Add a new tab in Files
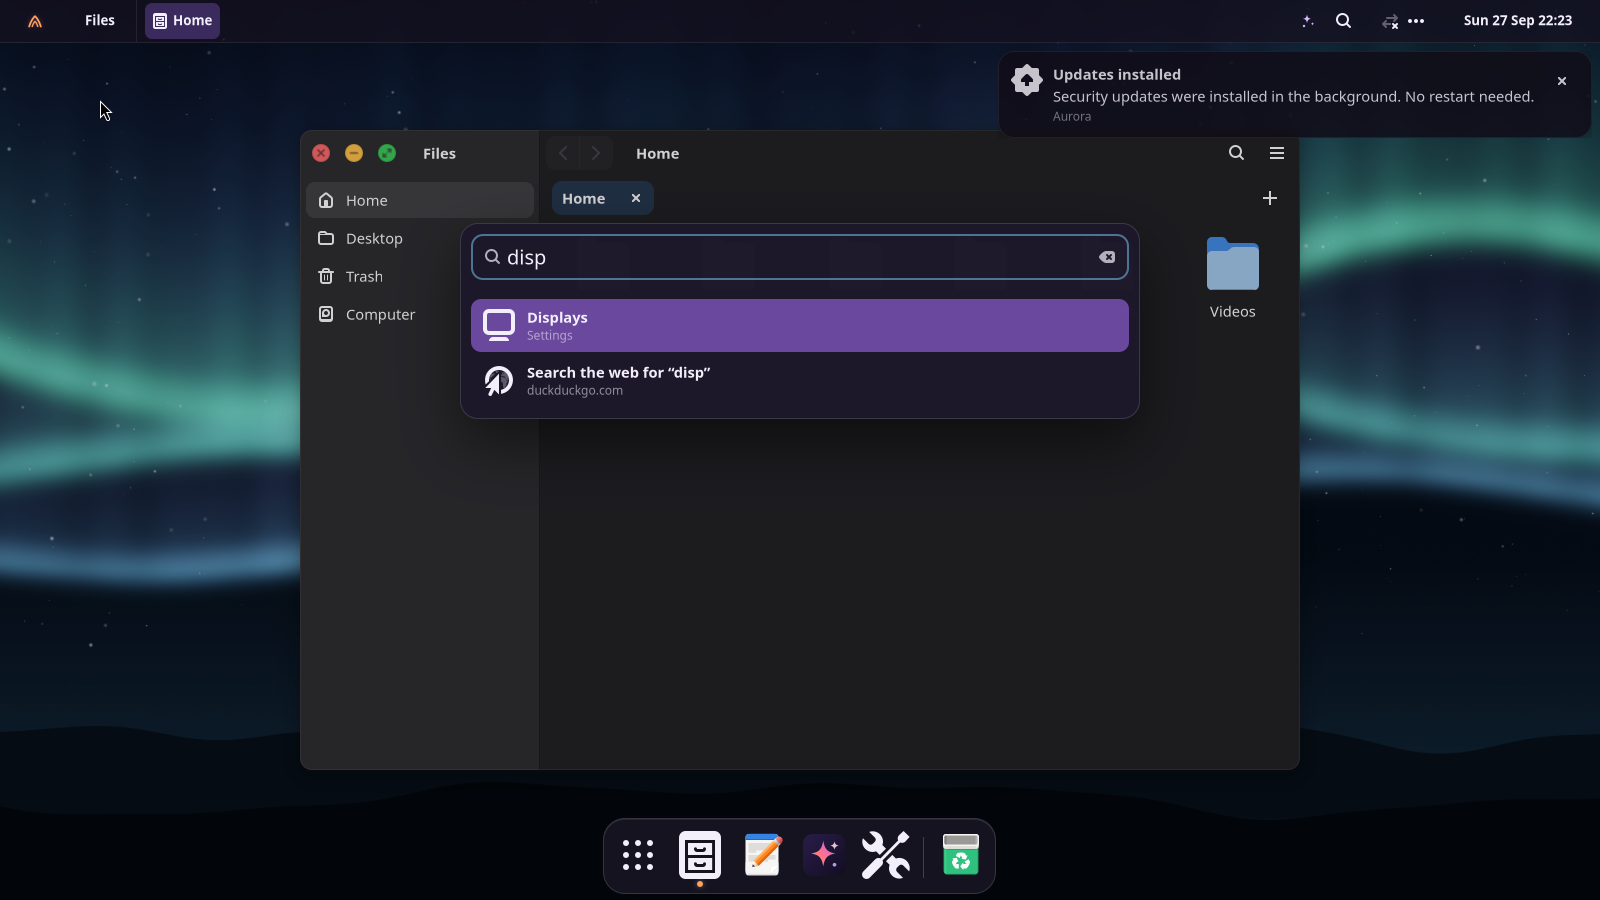This screenshot has height=900, width=1600. (x=1270, y=198)
